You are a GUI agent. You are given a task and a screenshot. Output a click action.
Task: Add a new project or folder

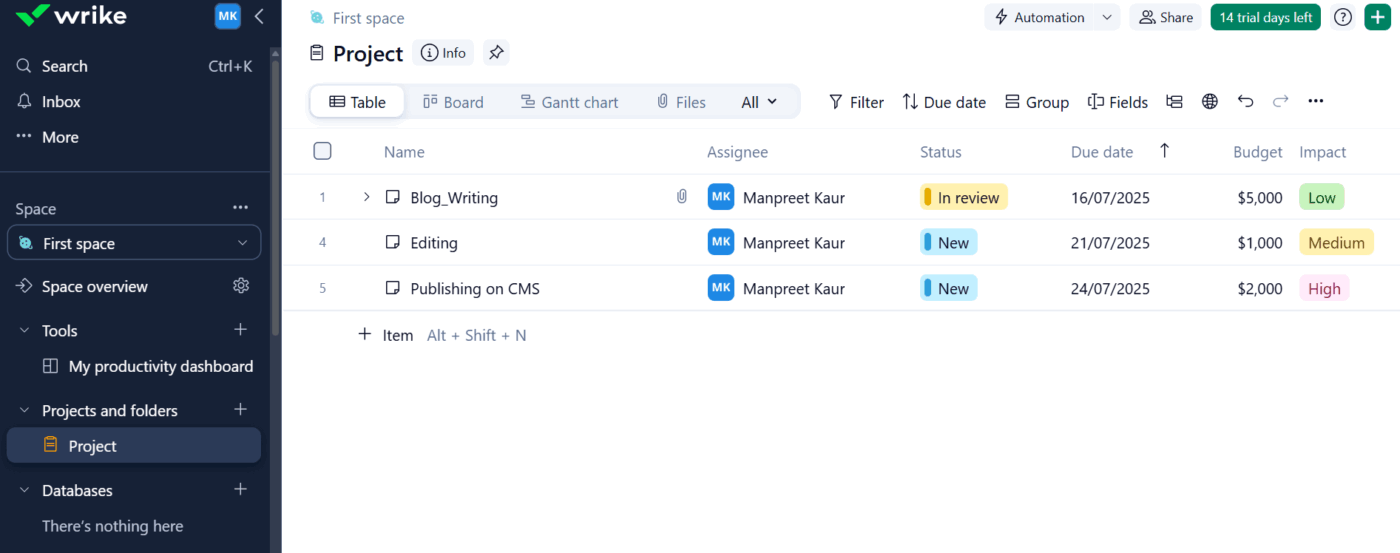[240, 410]
